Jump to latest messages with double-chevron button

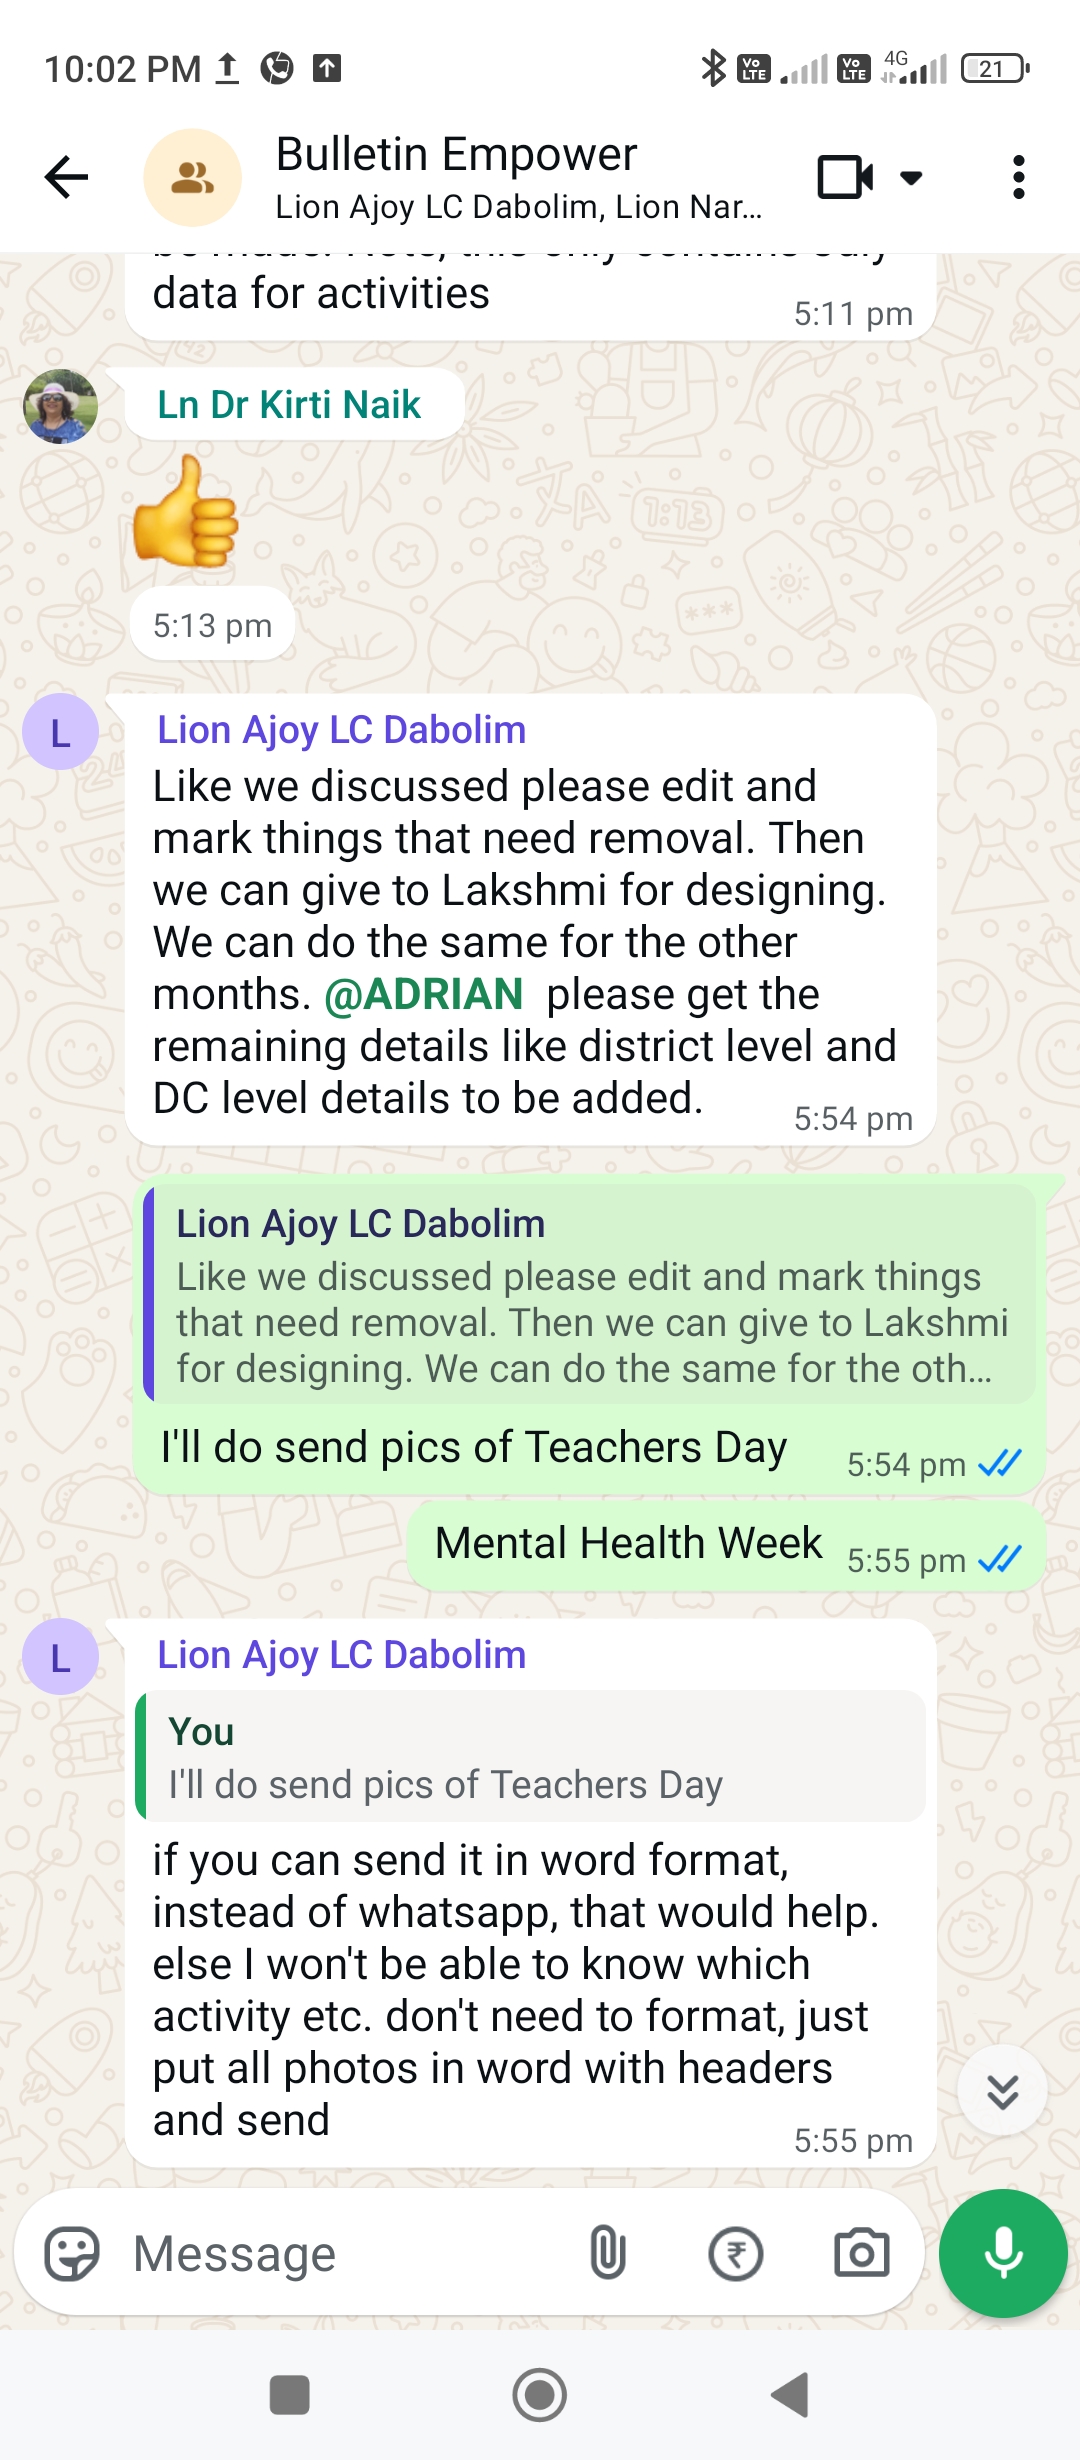[x=1002, y=2091]
